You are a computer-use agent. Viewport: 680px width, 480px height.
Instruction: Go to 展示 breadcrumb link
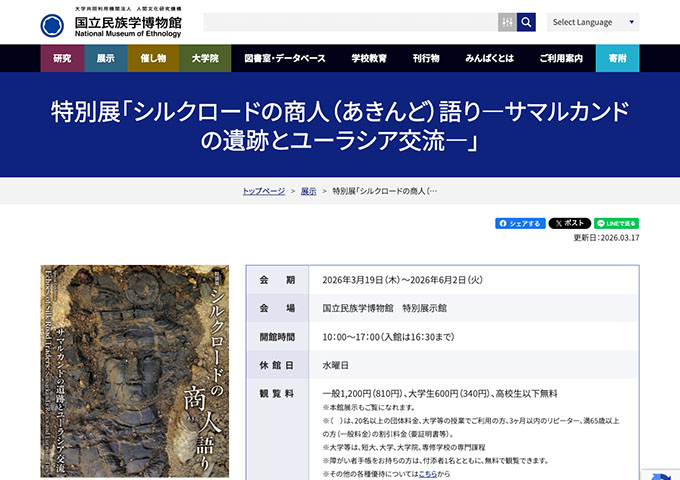tap(308, 191)
